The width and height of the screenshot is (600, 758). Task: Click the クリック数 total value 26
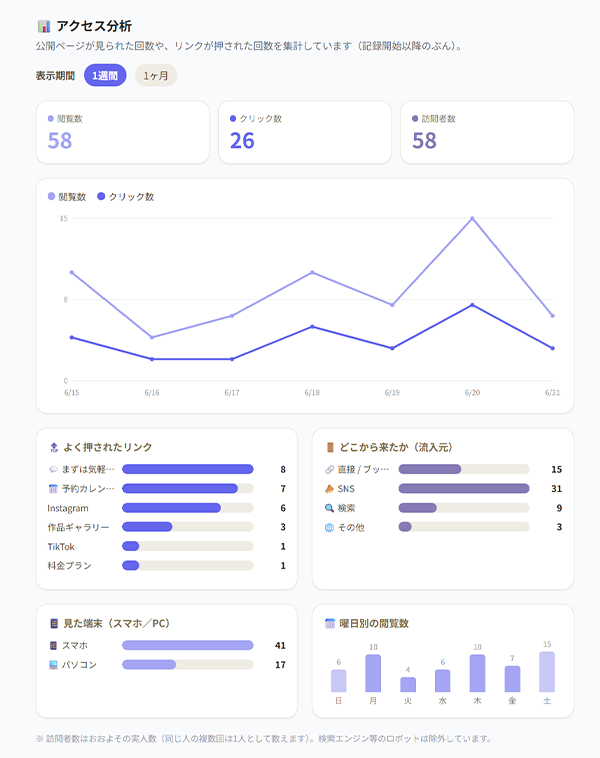point(242,141)
